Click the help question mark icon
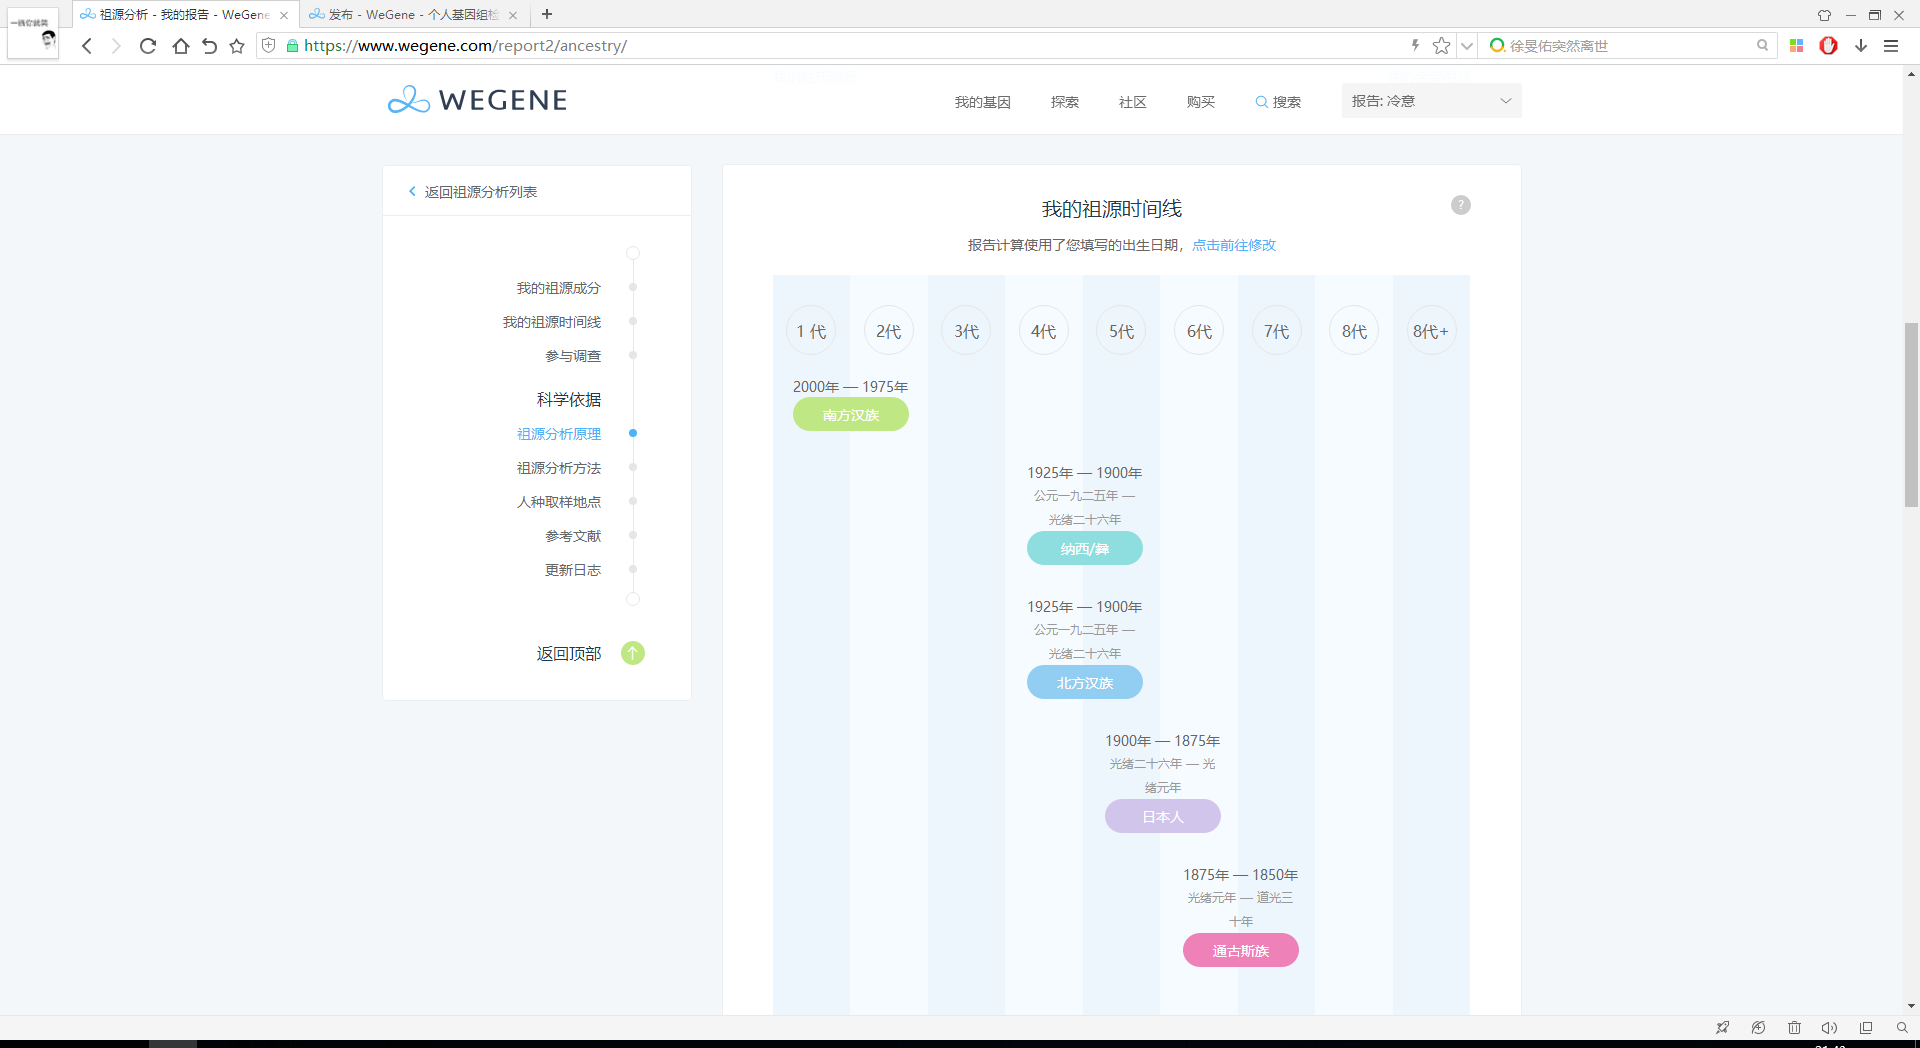Viewport: 1920px width, 1048px height. (x=1460, y=205)
